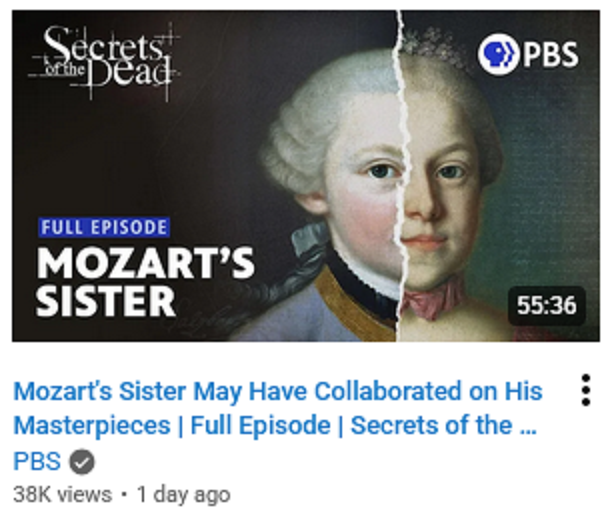The image size is (610, 530).
Task: Click the Secrets of the Dead logo
Action: coord(104,62)
